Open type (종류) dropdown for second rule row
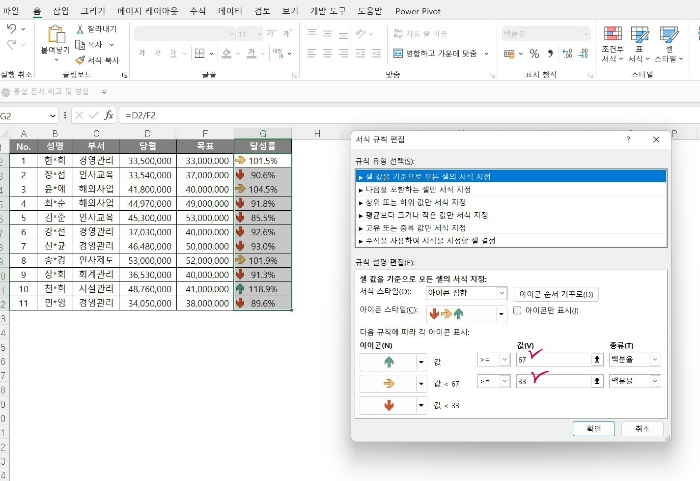The width and height of the screenshot is (700, 481). (655, 381)
